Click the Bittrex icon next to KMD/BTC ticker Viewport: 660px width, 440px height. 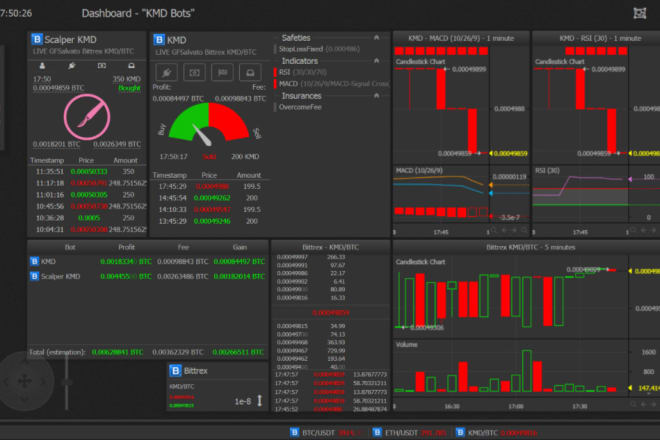[x=460, y=432]
